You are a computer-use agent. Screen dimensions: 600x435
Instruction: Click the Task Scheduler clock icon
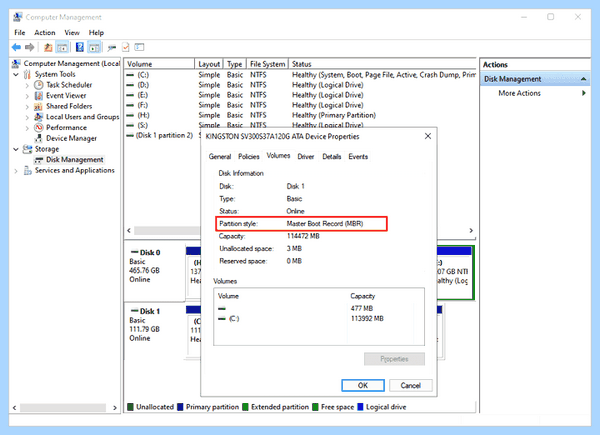[x=39, y=85]
